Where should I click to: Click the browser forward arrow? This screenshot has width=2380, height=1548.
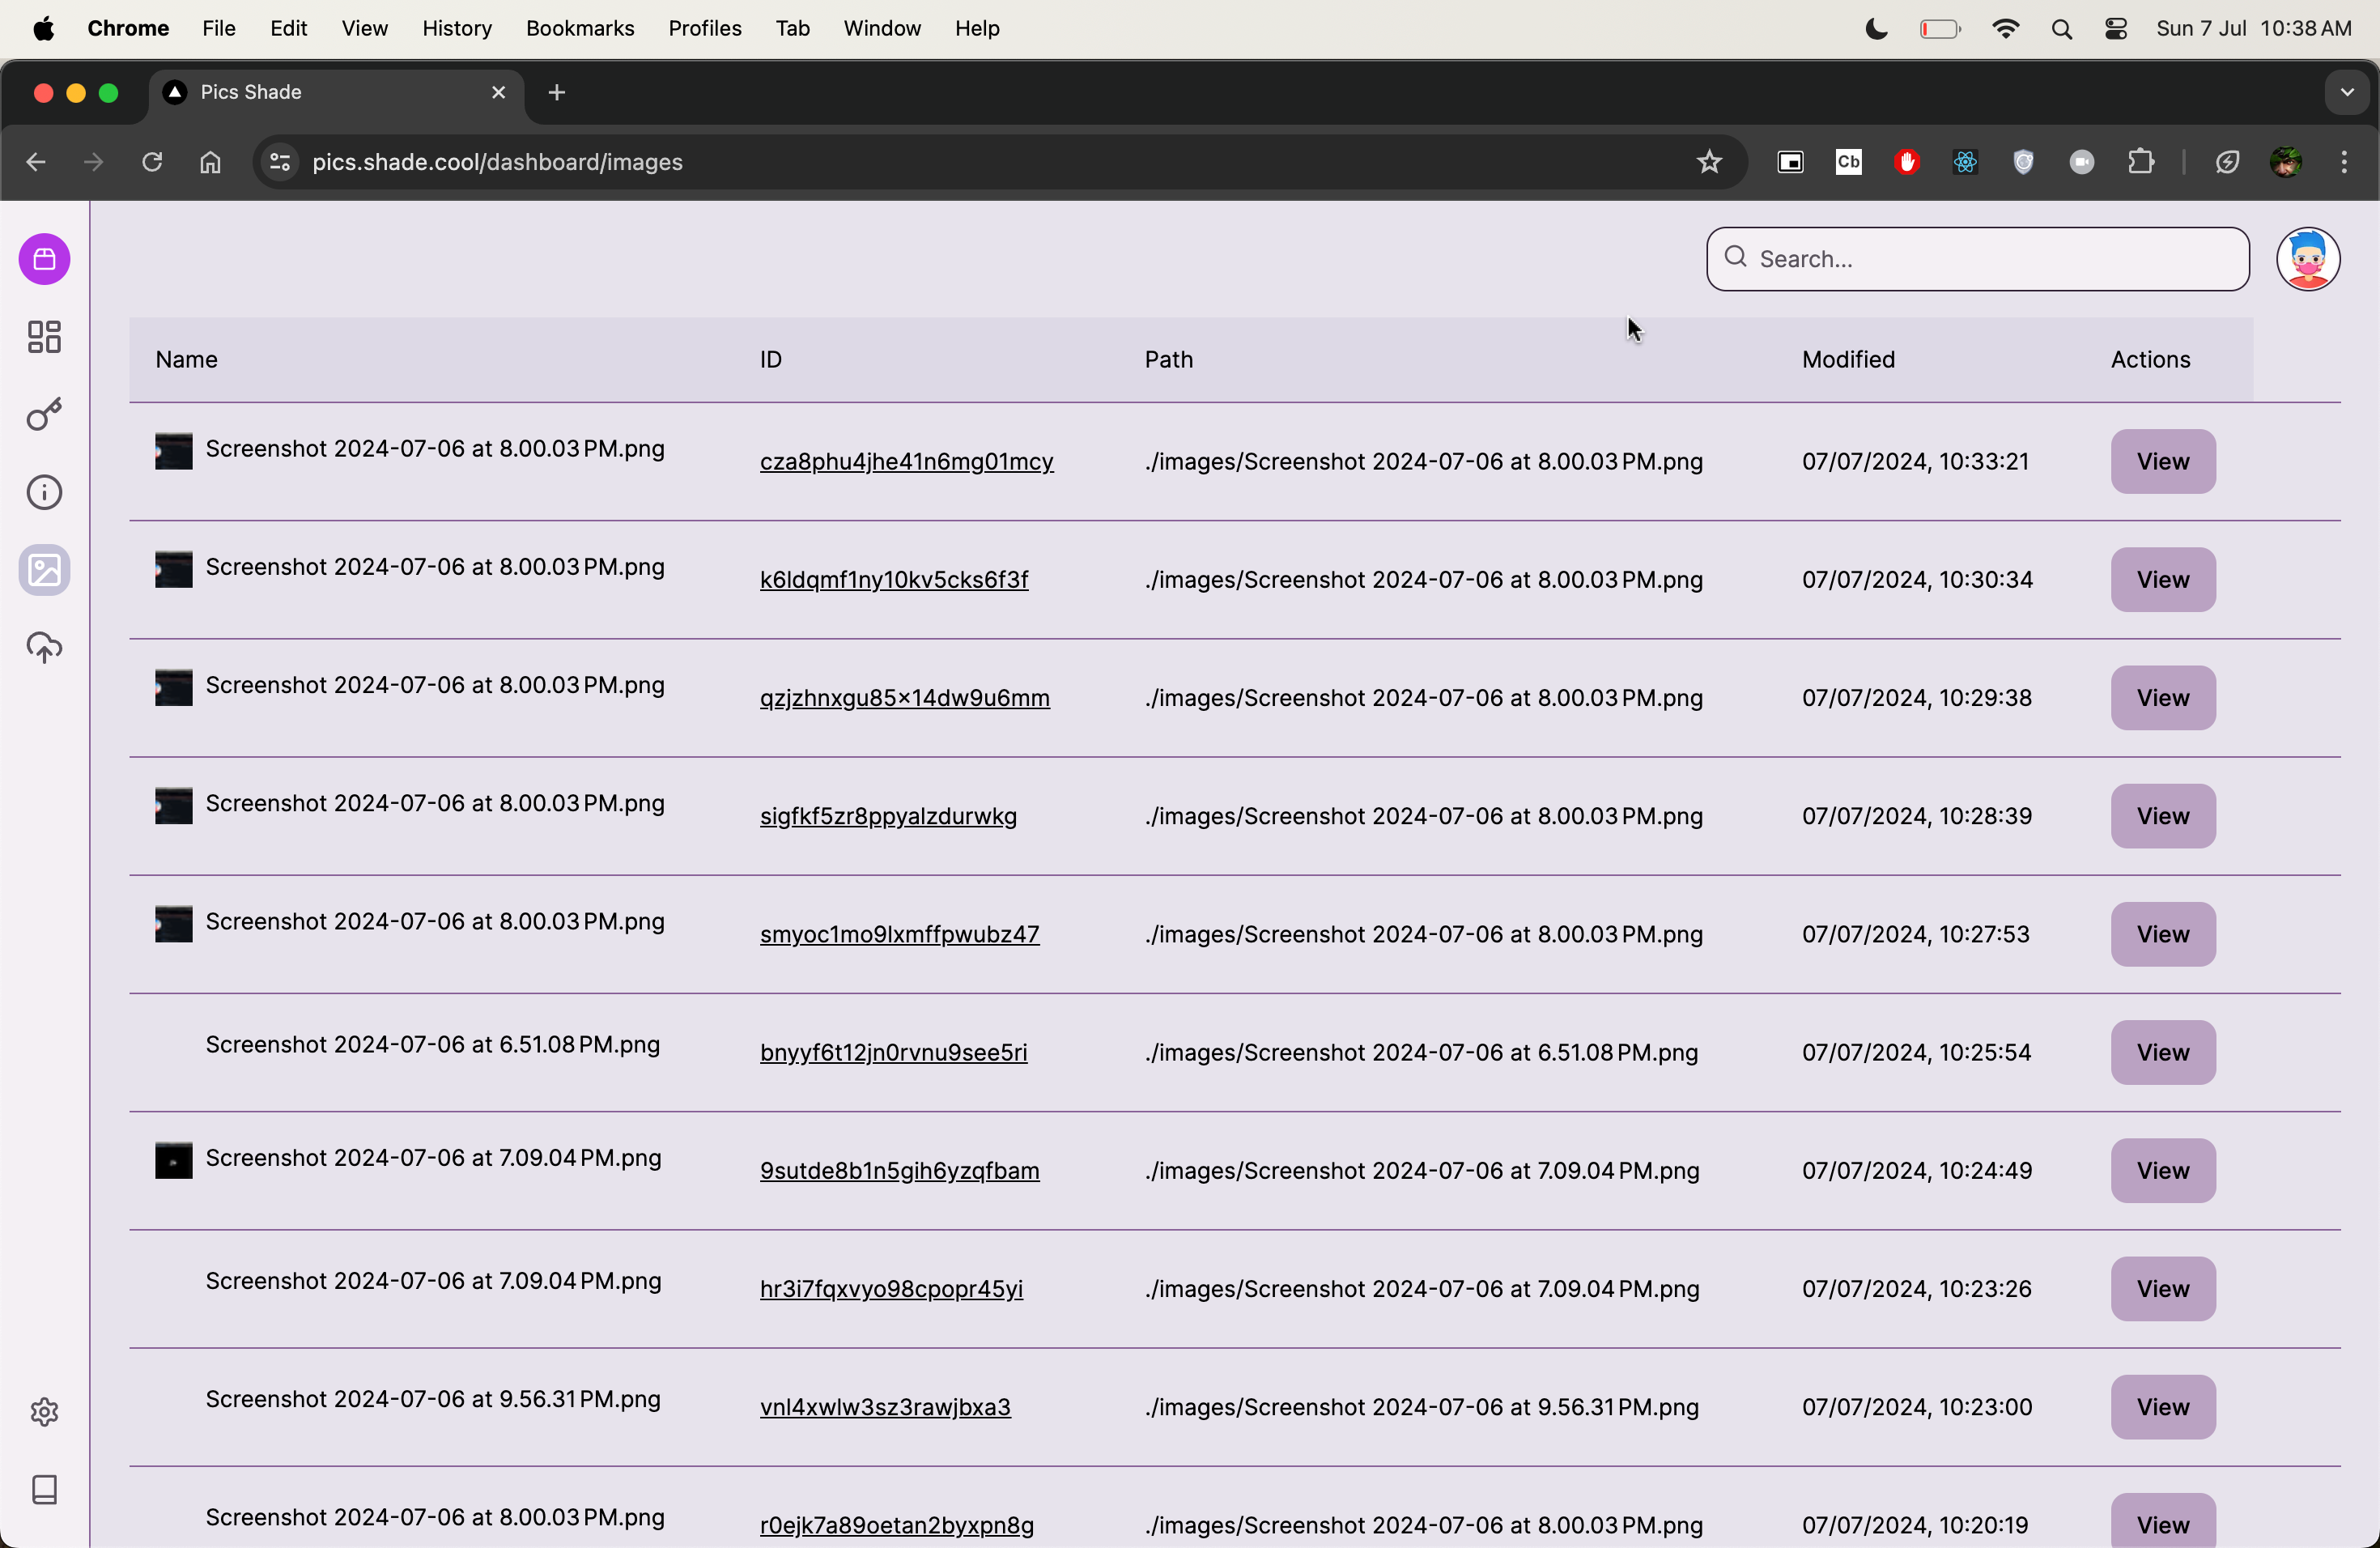94,162
